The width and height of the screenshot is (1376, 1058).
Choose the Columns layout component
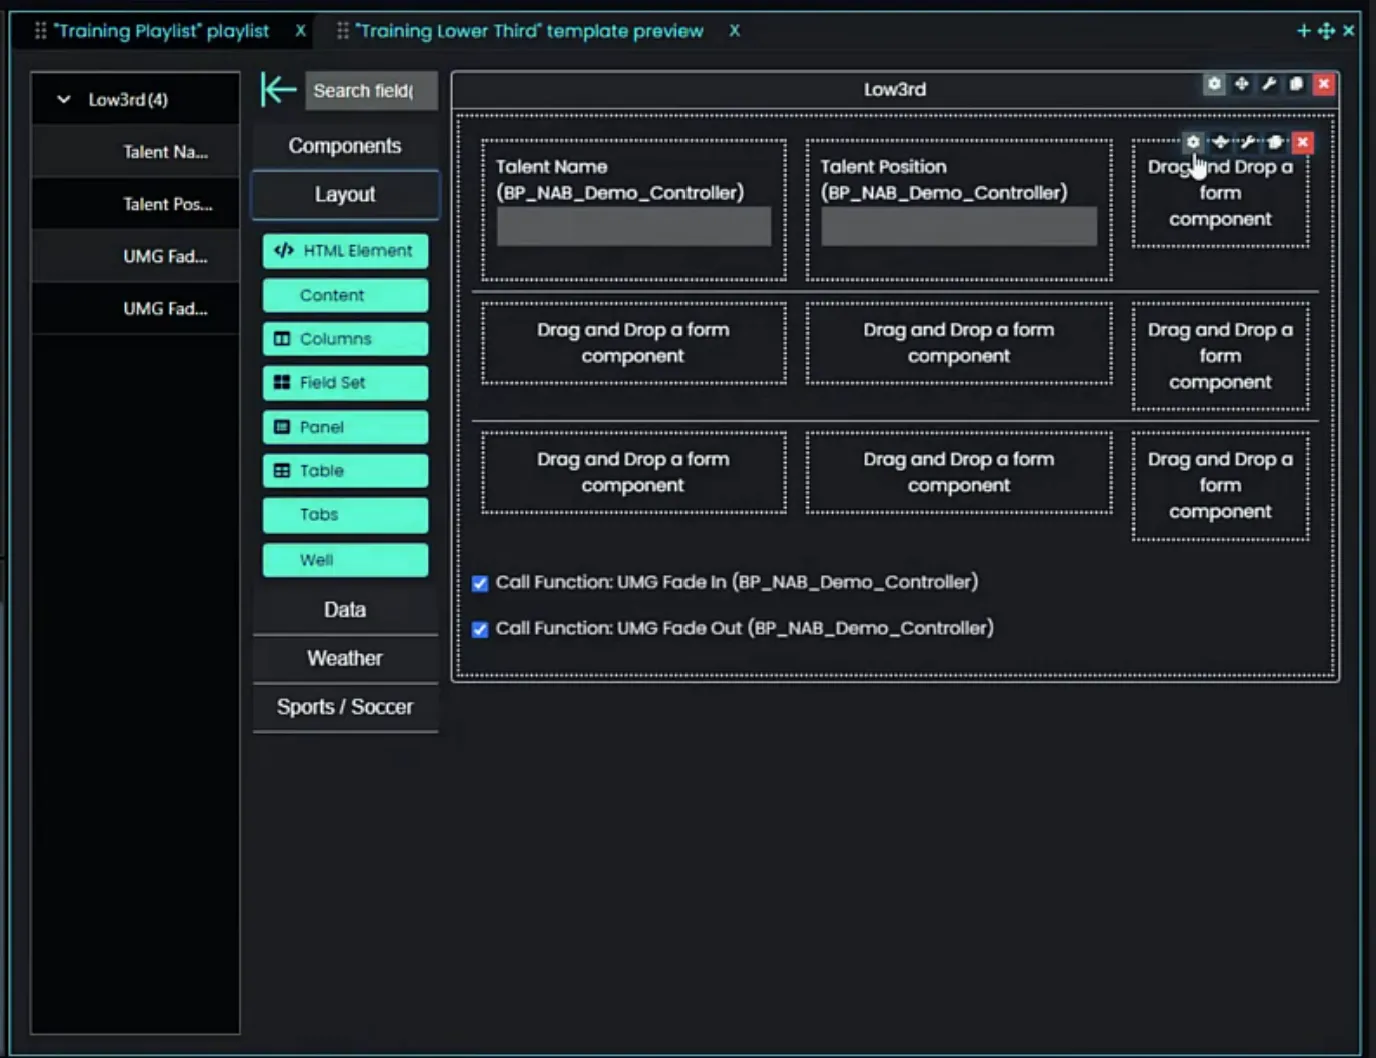point(345,339)
